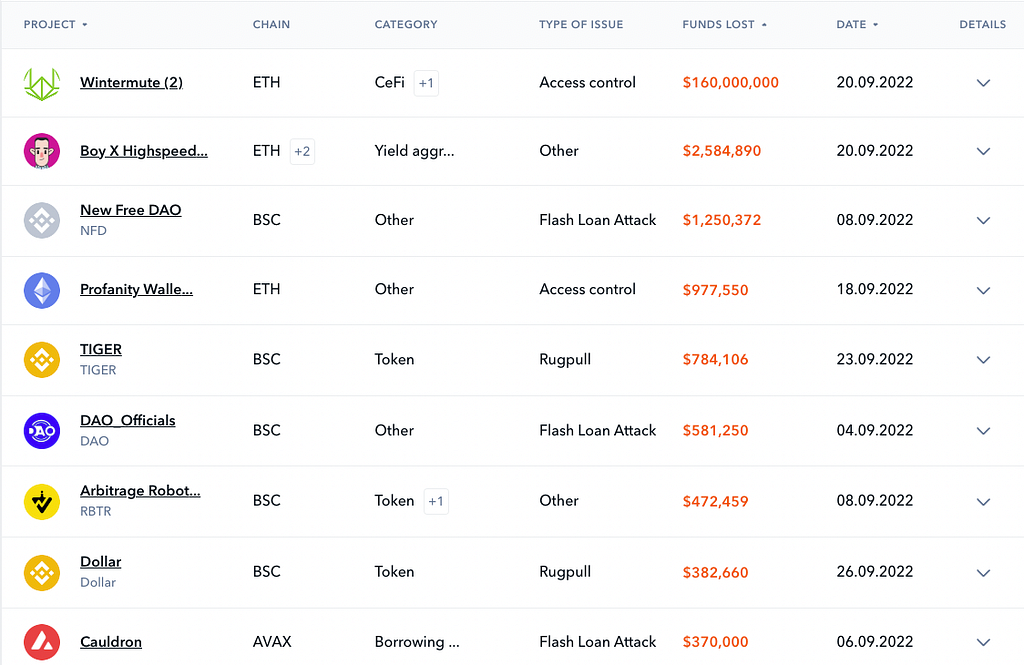Expand details chevron for TIGER row
1024x665 pixels.
(983, 360)
